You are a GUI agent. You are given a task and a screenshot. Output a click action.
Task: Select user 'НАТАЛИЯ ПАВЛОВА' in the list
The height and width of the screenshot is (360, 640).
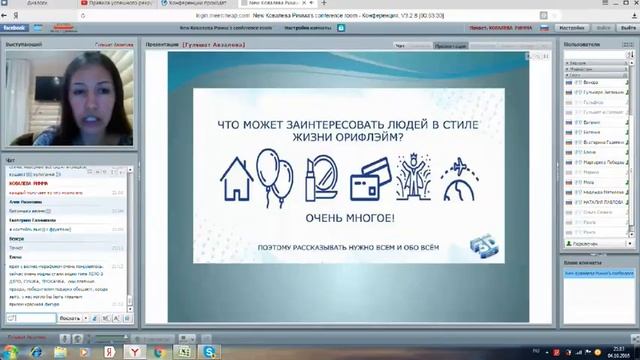click(596, 202)
